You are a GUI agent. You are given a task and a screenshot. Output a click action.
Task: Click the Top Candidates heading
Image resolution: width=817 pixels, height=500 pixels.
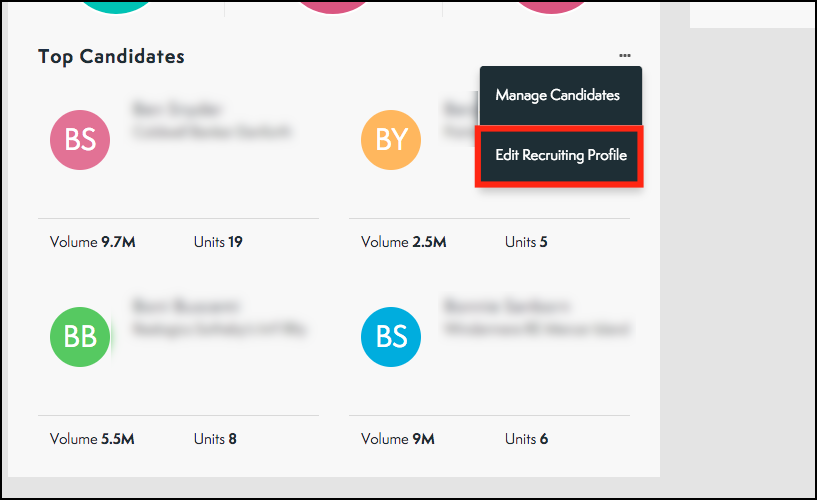click(x=111, y=56)
